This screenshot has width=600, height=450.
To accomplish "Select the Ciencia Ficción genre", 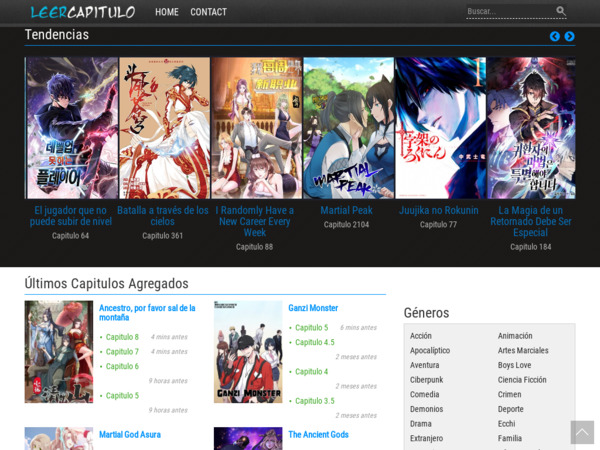I will click(x=522, y=380).
